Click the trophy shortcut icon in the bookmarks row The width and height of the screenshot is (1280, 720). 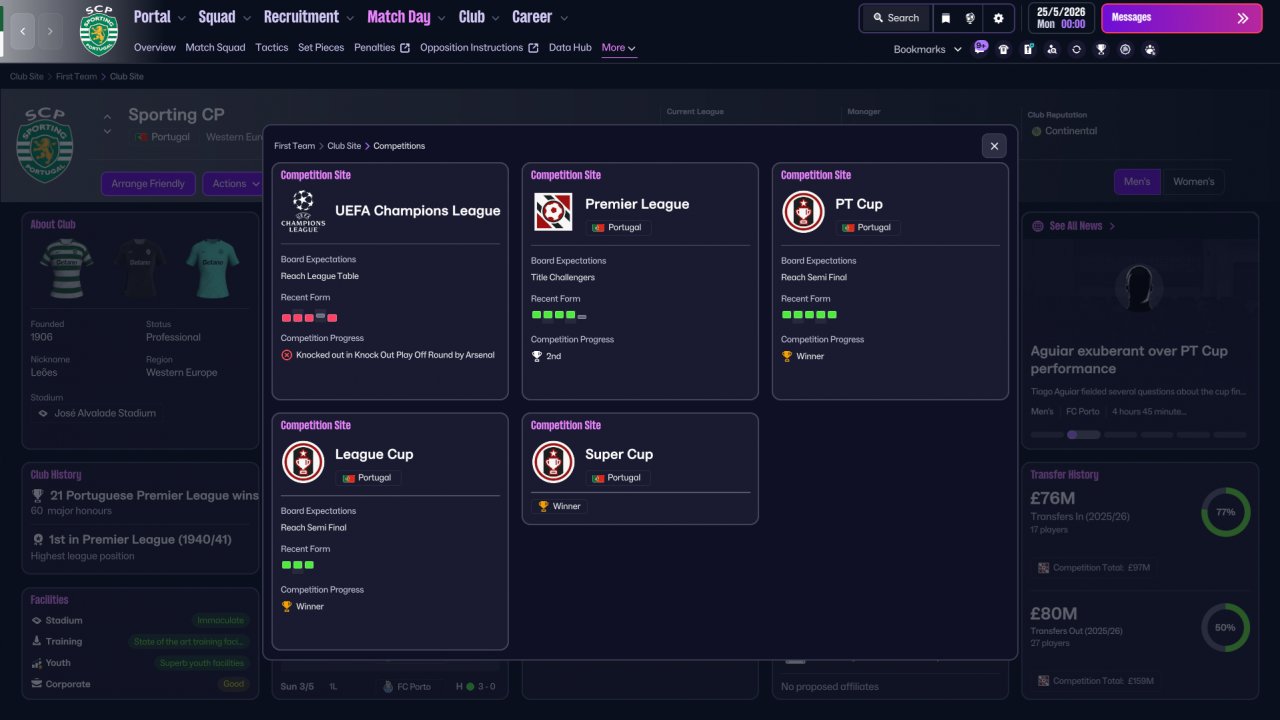coord(1101,49)
